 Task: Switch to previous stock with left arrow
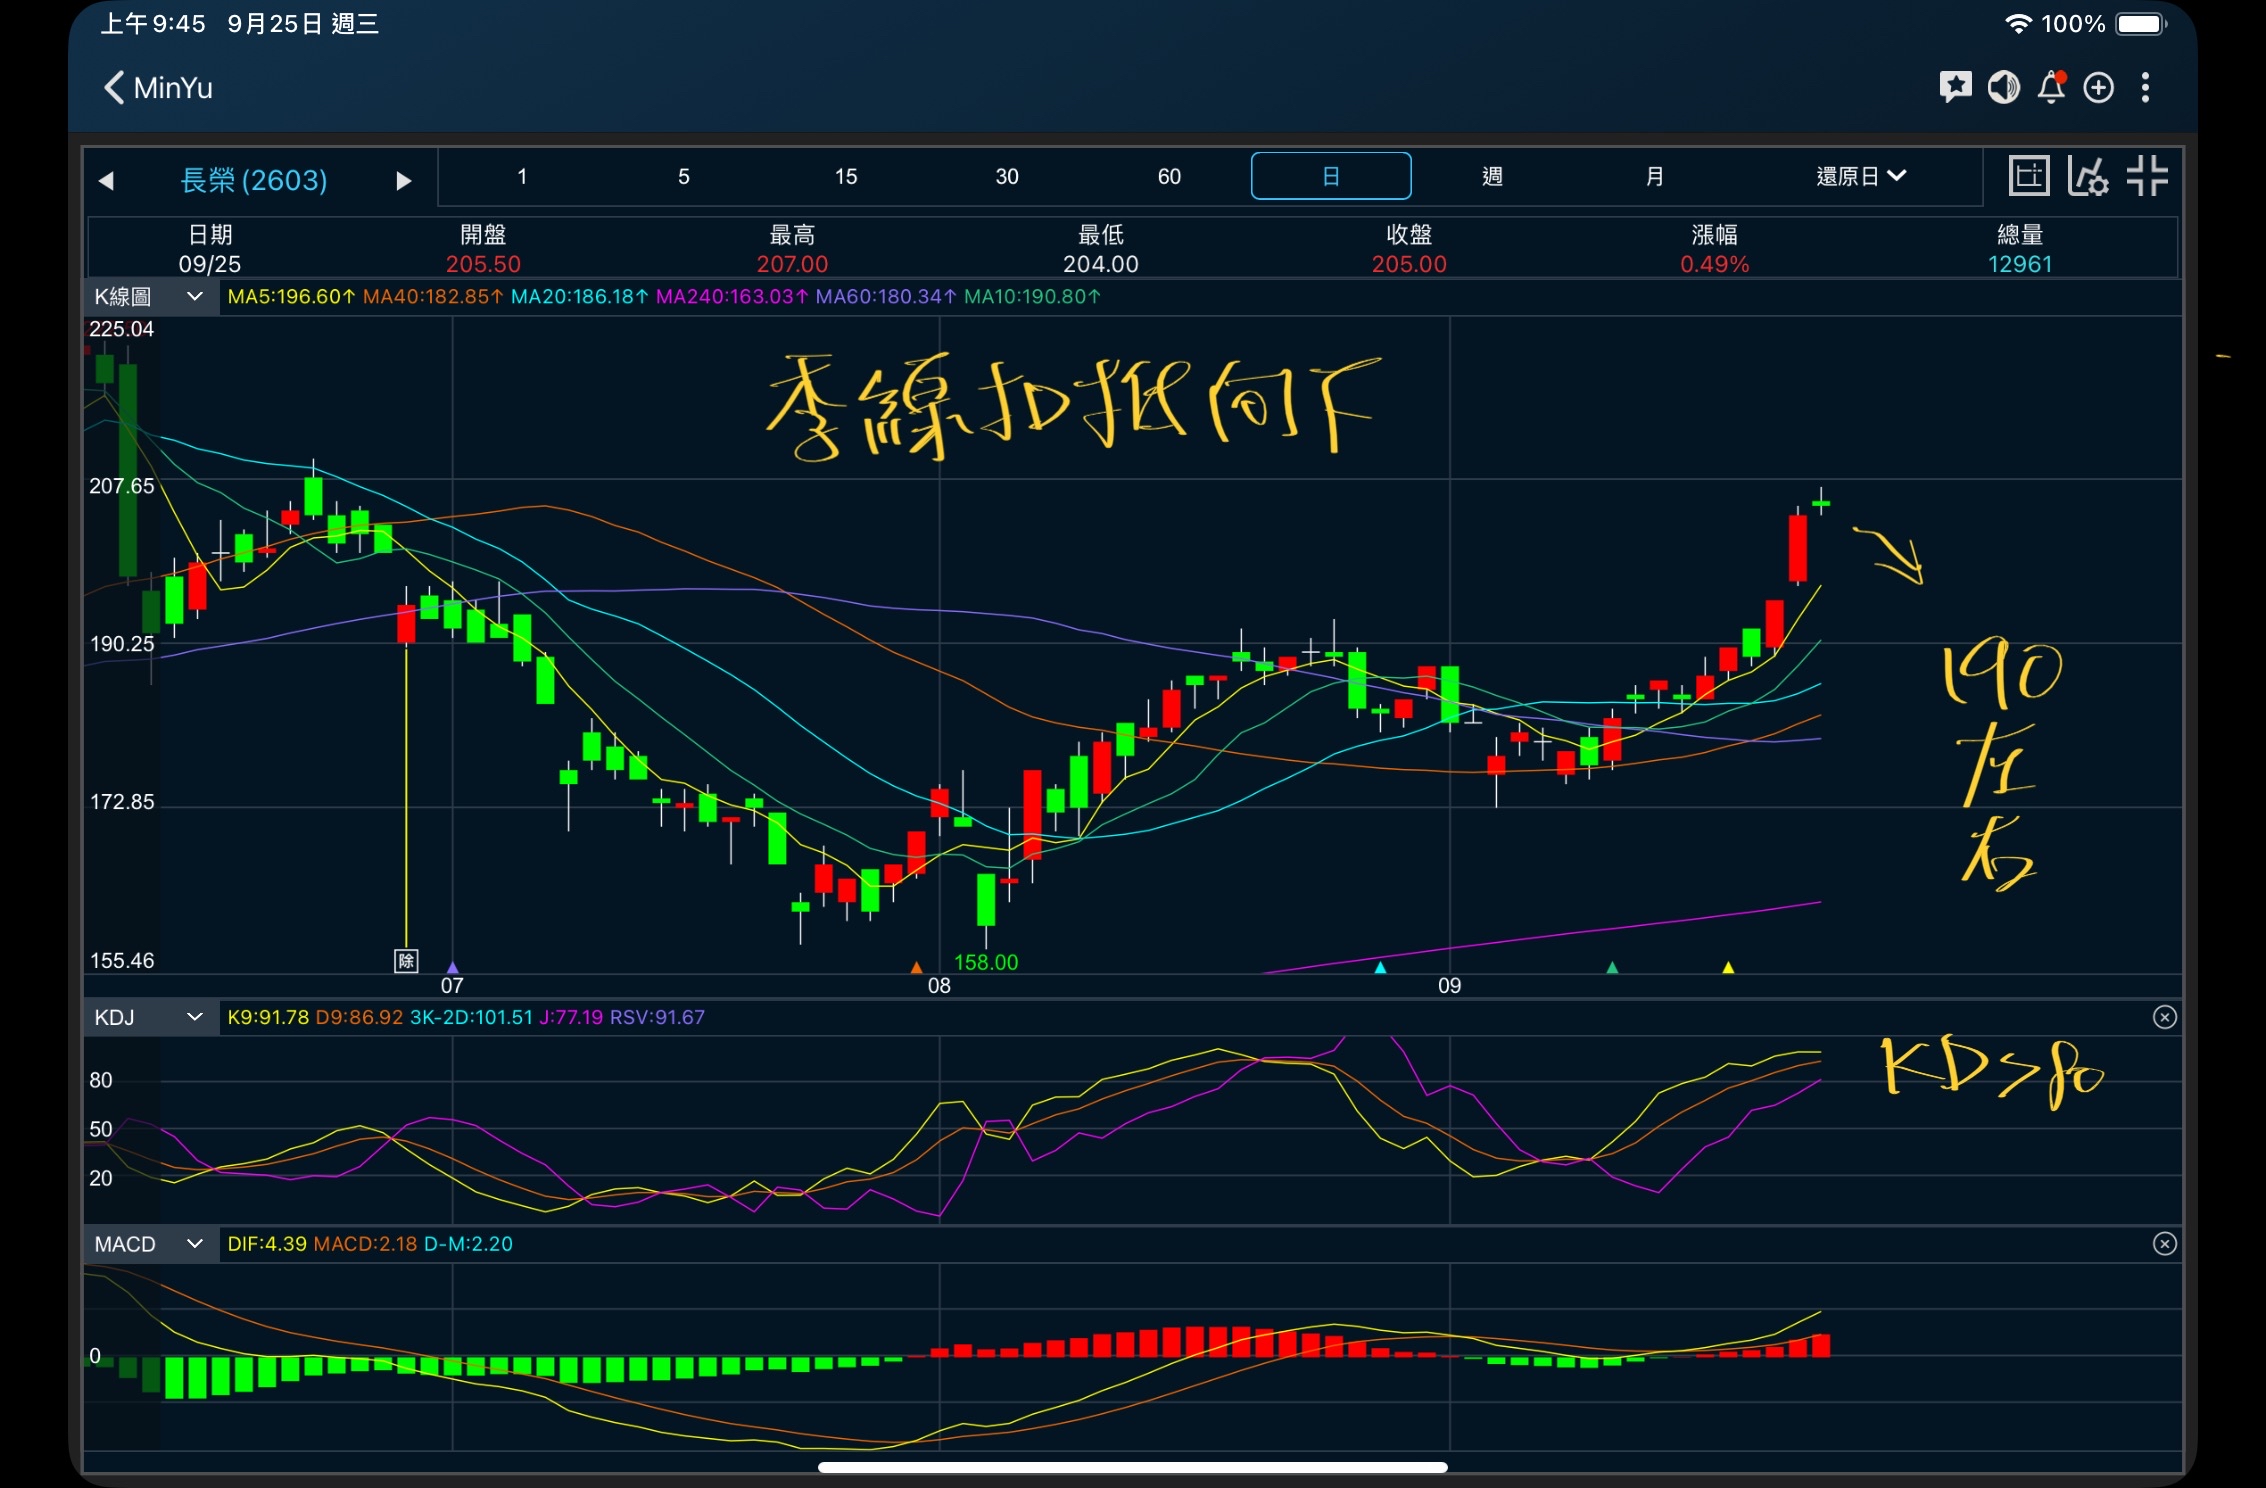107,181
